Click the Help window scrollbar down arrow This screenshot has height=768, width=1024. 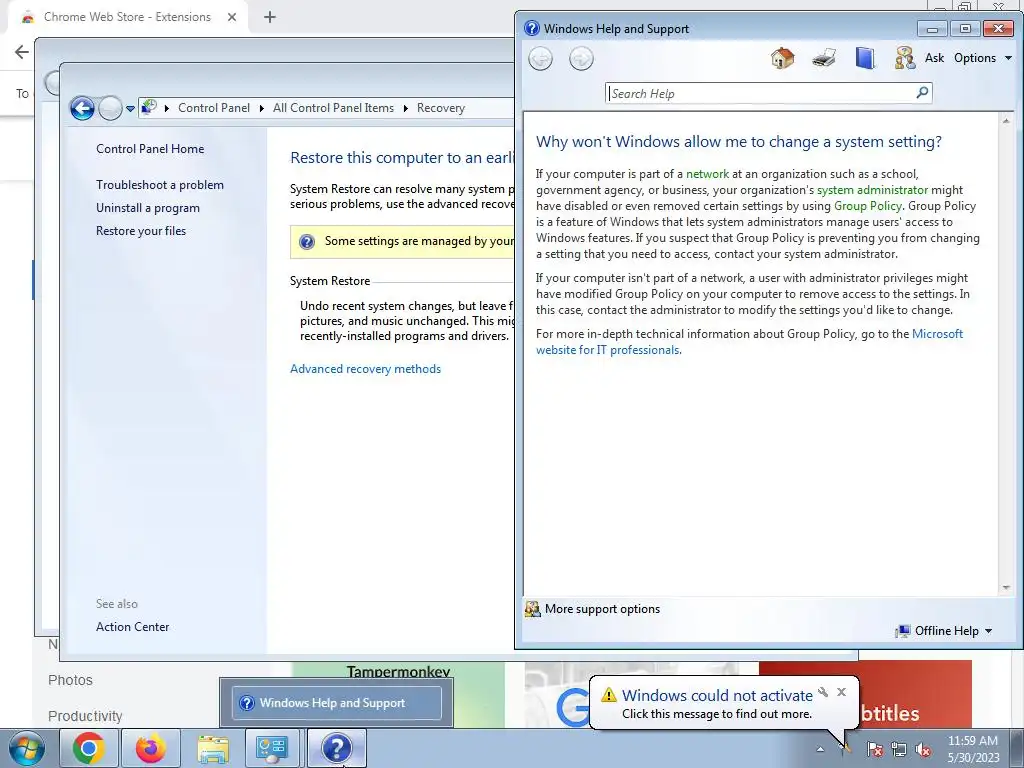[1006, 588]
